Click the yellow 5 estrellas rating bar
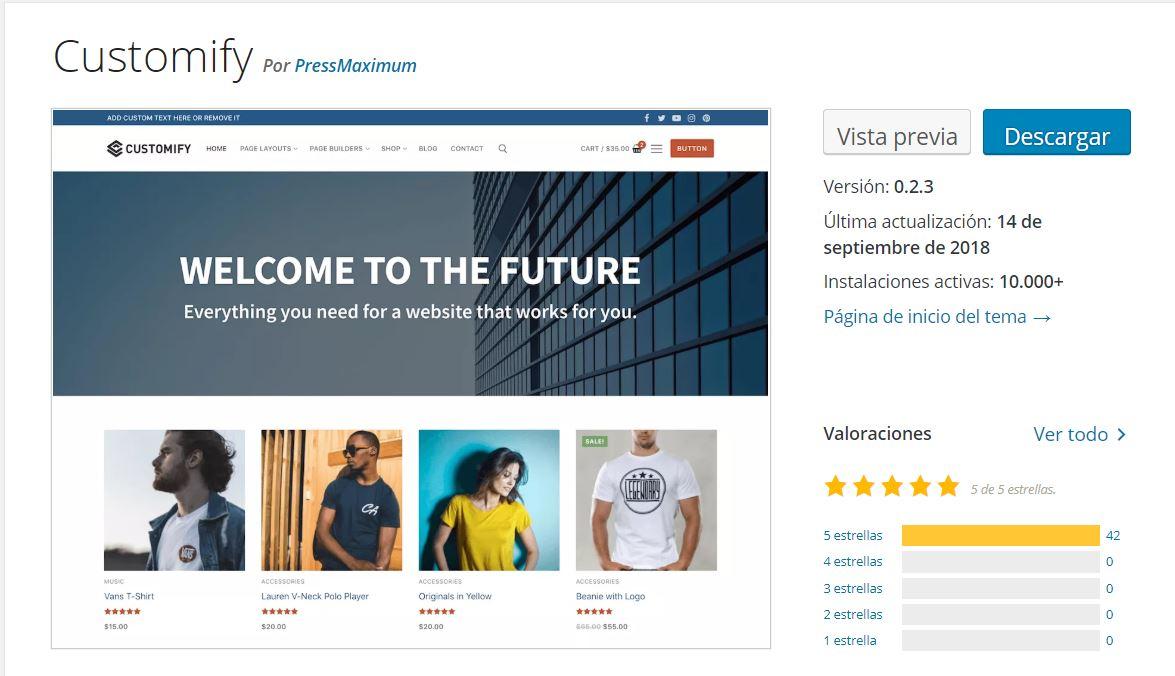 click(x=1000, y=534)
